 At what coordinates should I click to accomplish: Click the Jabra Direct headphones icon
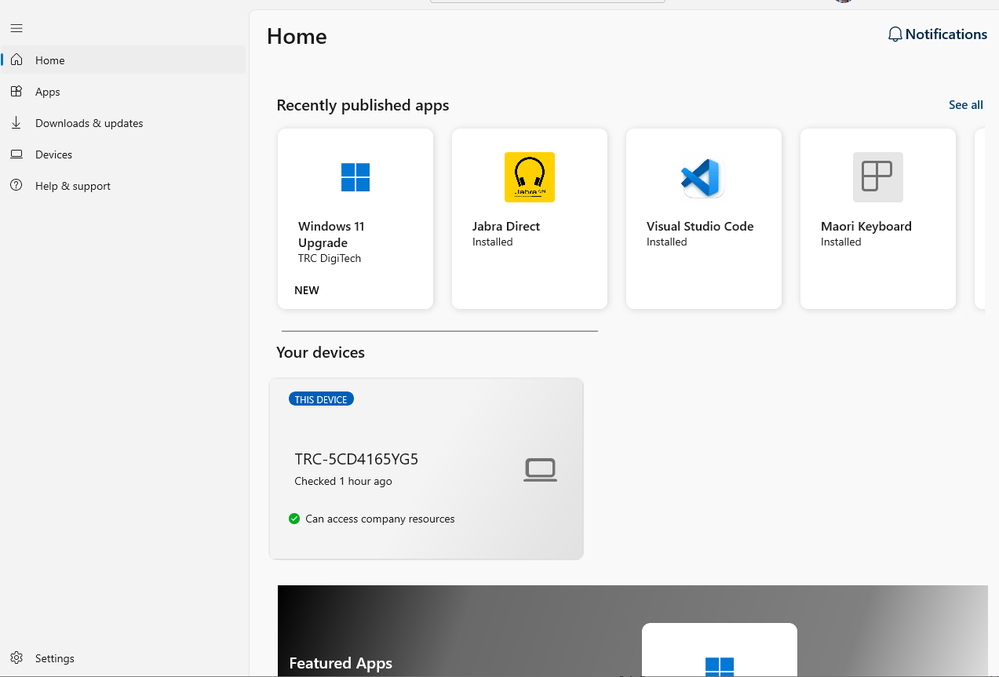(529, 177)
